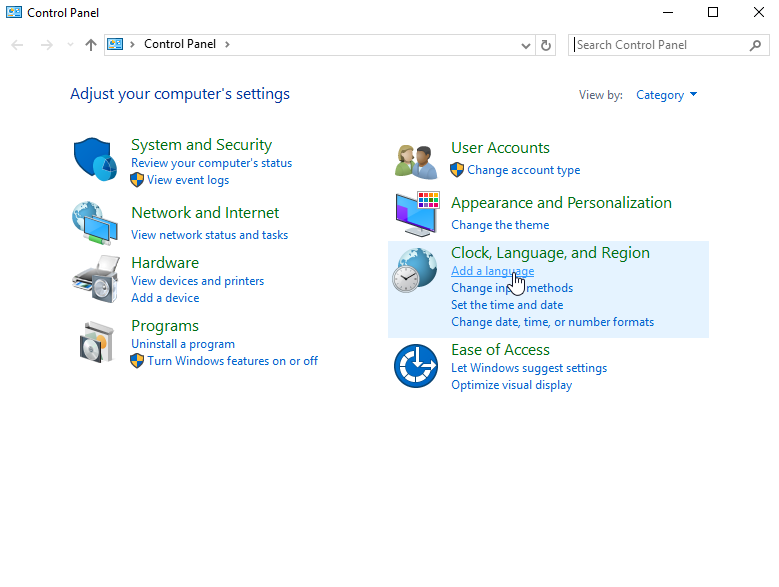The width and height of the screenshot is (779, 587).
Task: Click View devices and printers
Action: 197,281
